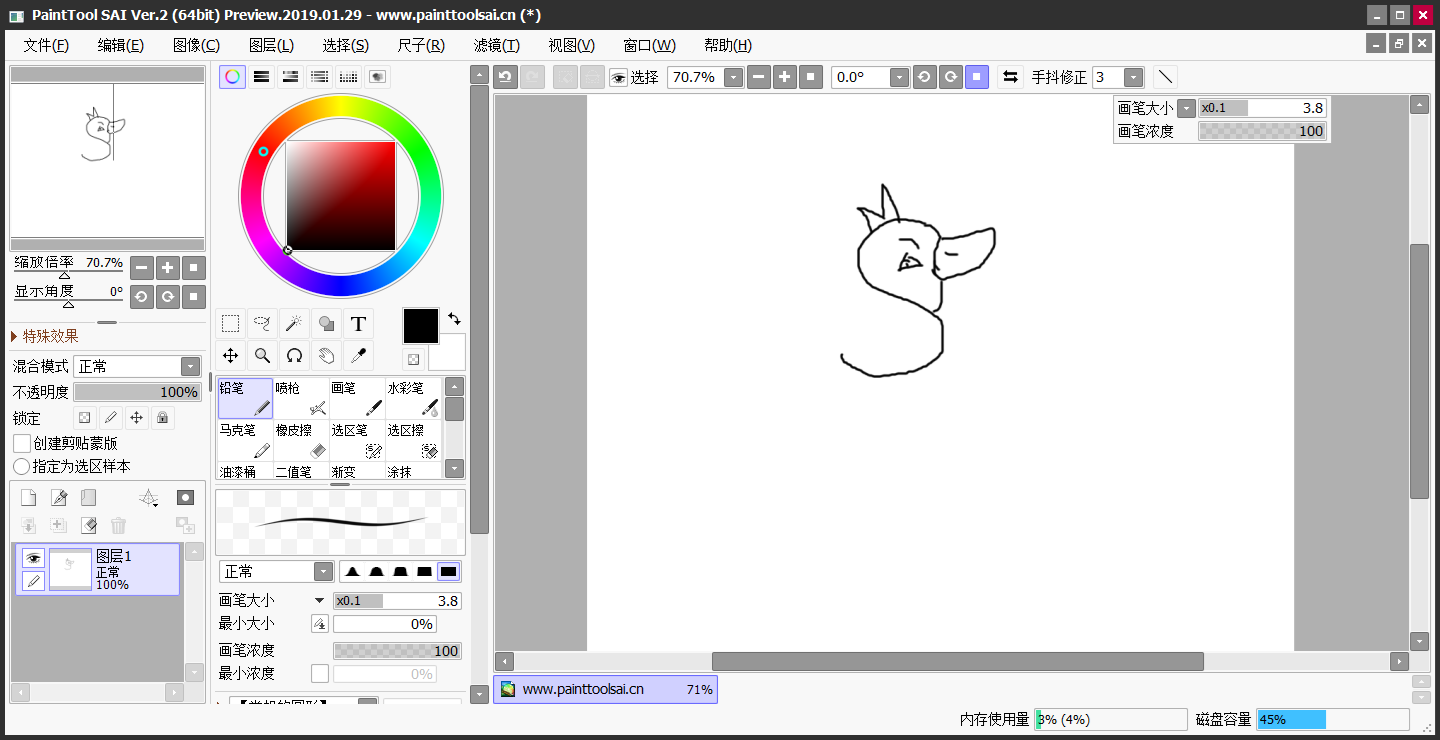Choose the 选区笔 selection pen
Screen dimensions: 1440x740
[357, 440]
